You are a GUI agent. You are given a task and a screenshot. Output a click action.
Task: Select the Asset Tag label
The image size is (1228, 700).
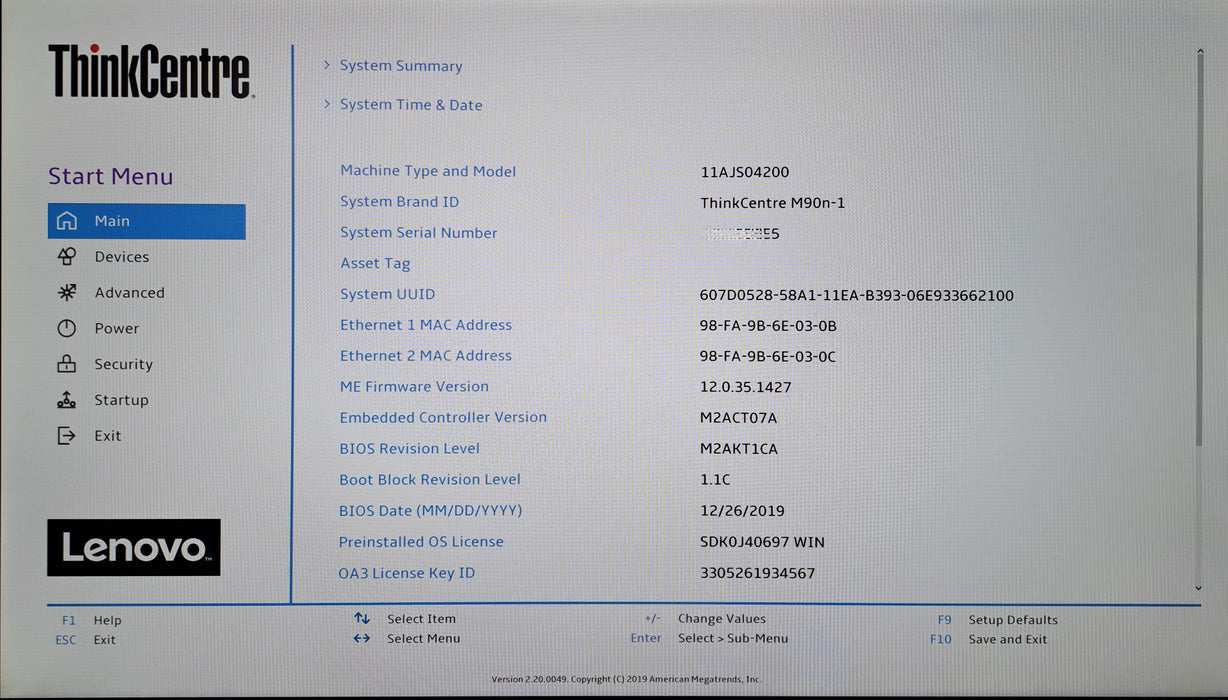click(x=375, y=264)
